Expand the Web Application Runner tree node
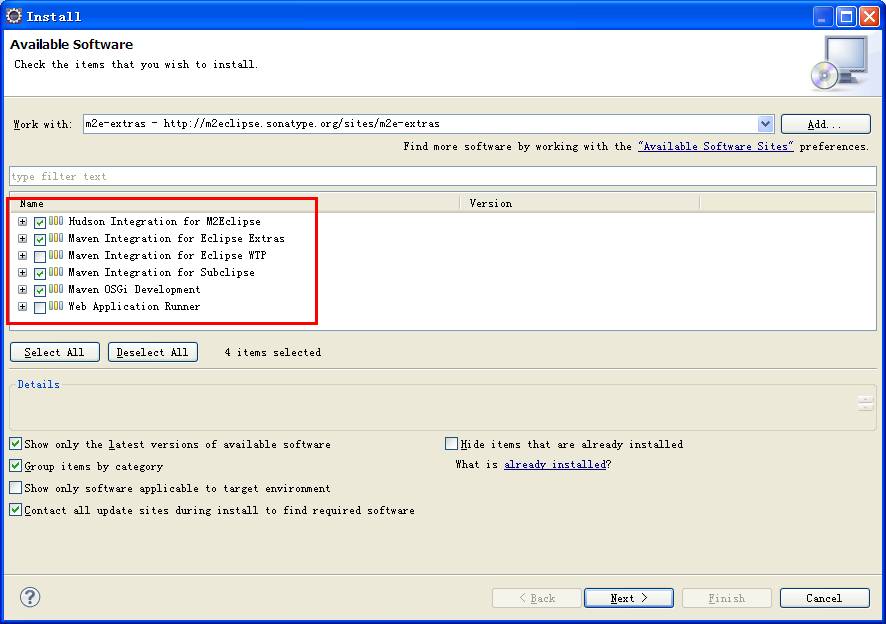This screenshot has height=624, width=886. click(x=23, y=306)
